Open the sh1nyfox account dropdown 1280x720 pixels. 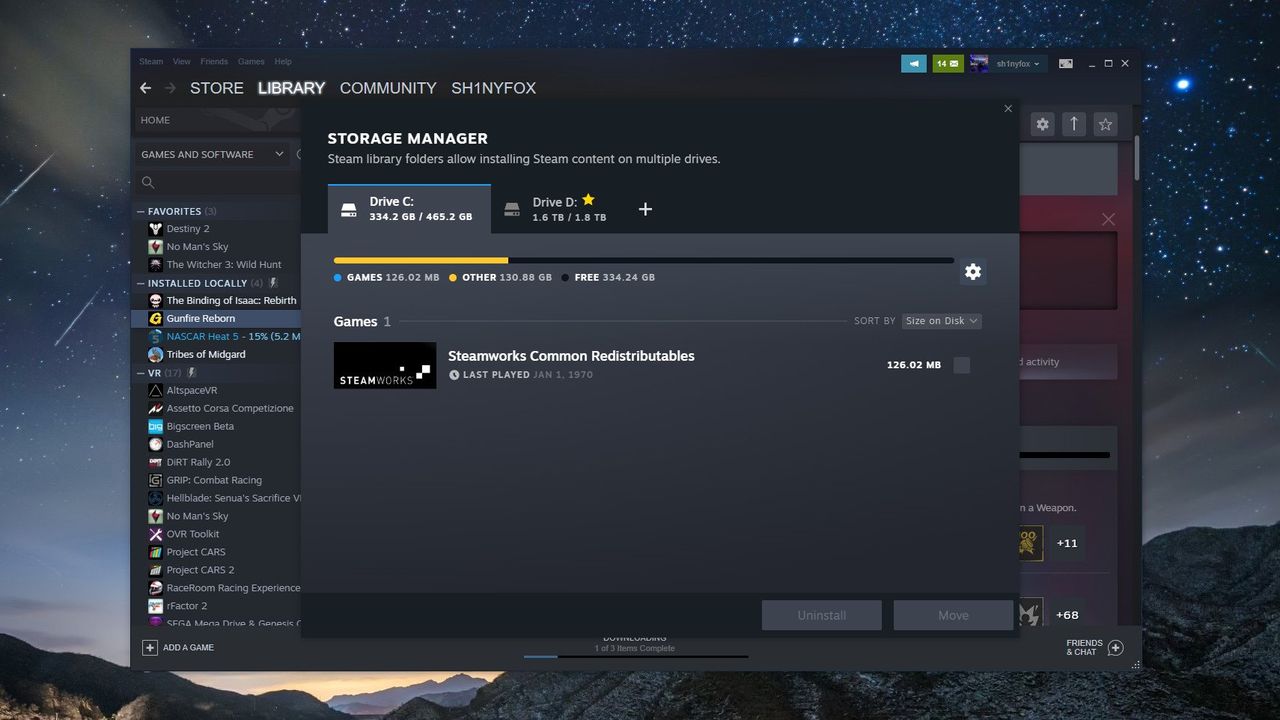pos(1018,63)
